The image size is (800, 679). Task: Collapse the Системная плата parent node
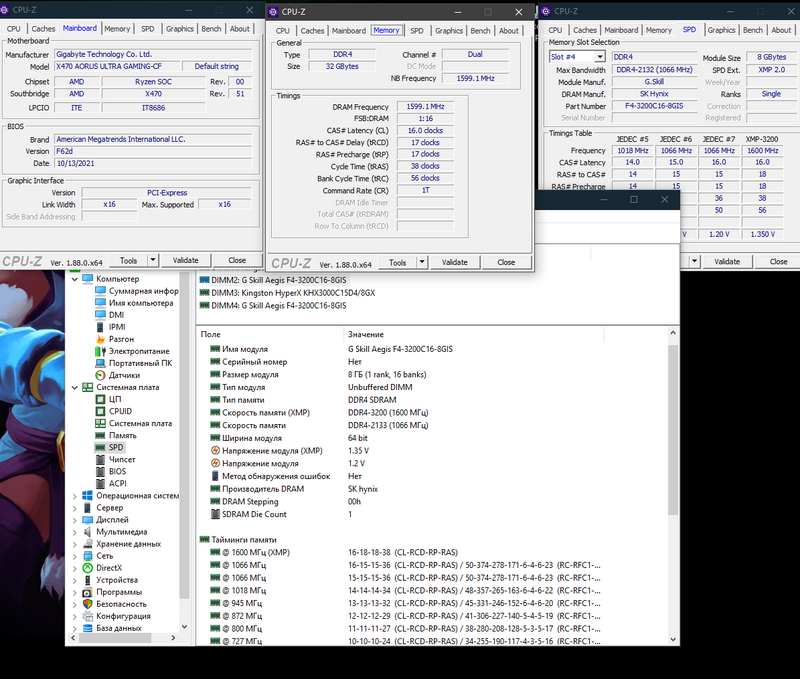[x=74, y=387]
